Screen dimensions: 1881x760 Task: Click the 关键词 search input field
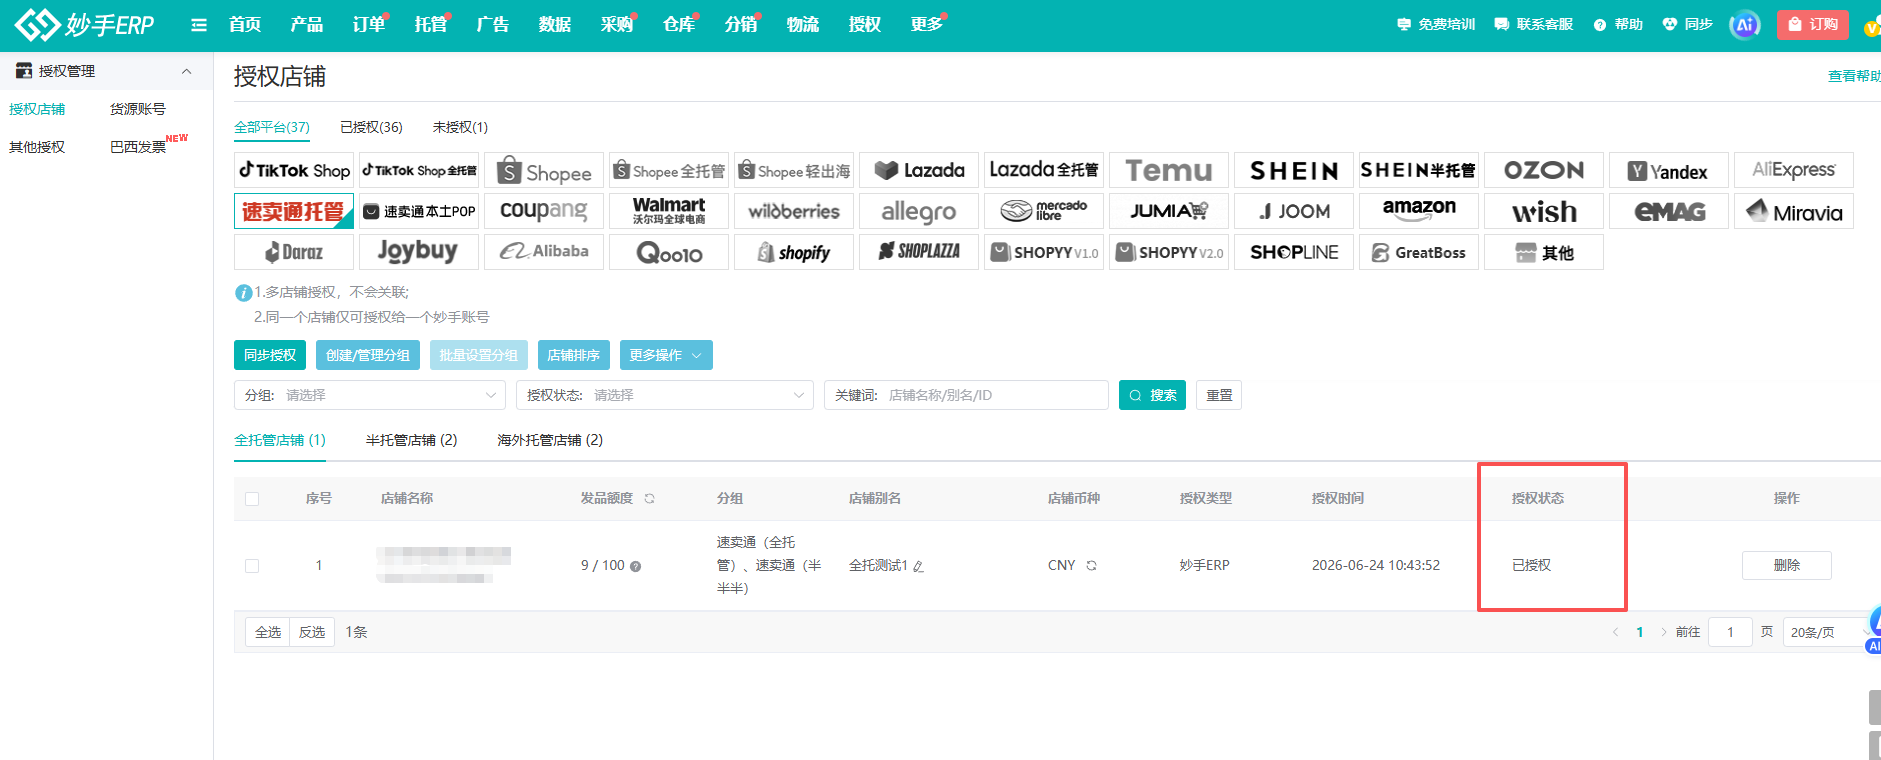[x=966, y=395]
